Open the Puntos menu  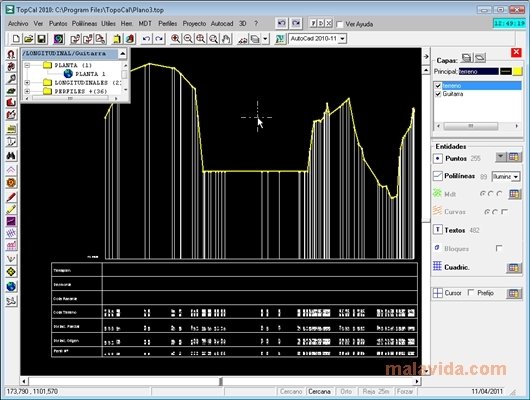click(x=58, y=24)
